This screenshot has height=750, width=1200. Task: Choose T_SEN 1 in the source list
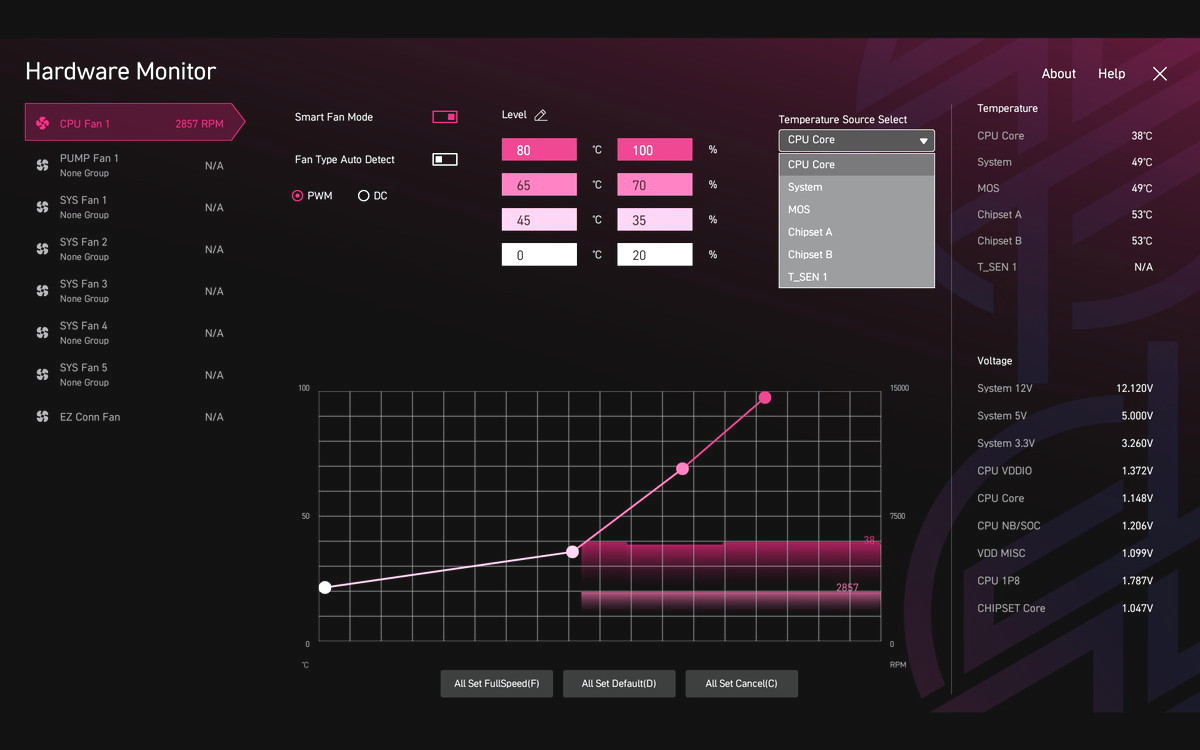pos(857,277)
